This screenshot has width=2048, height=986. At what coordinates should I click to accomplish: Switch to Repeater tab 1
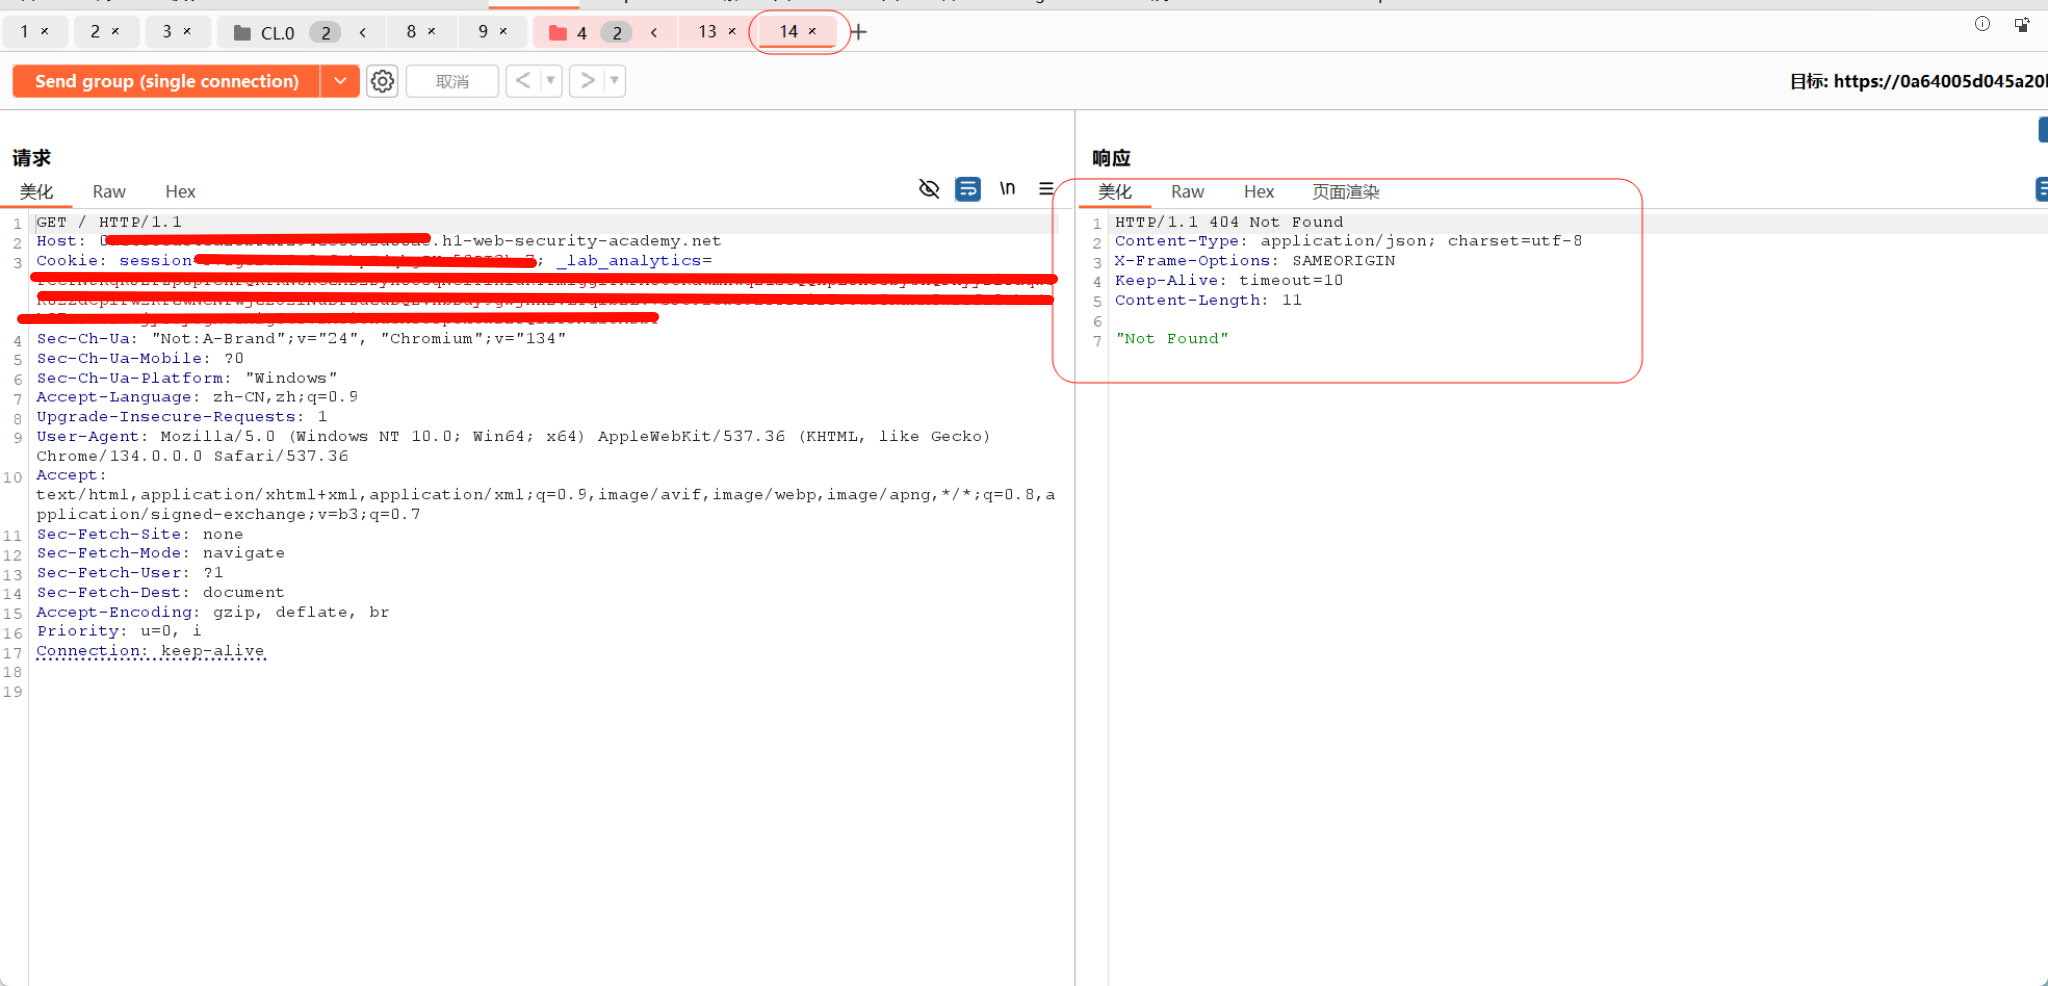pos(25,32)
